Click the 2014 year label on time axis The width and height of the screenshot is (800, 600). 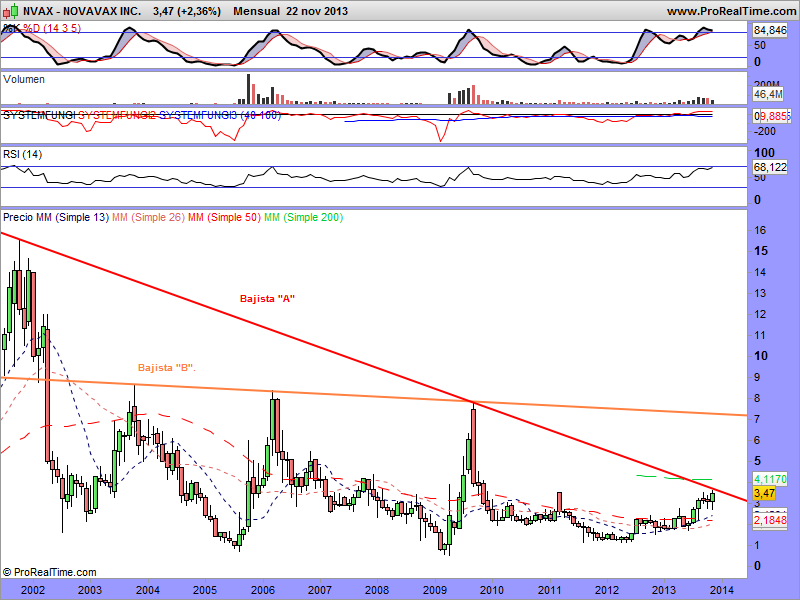point(721,590)
